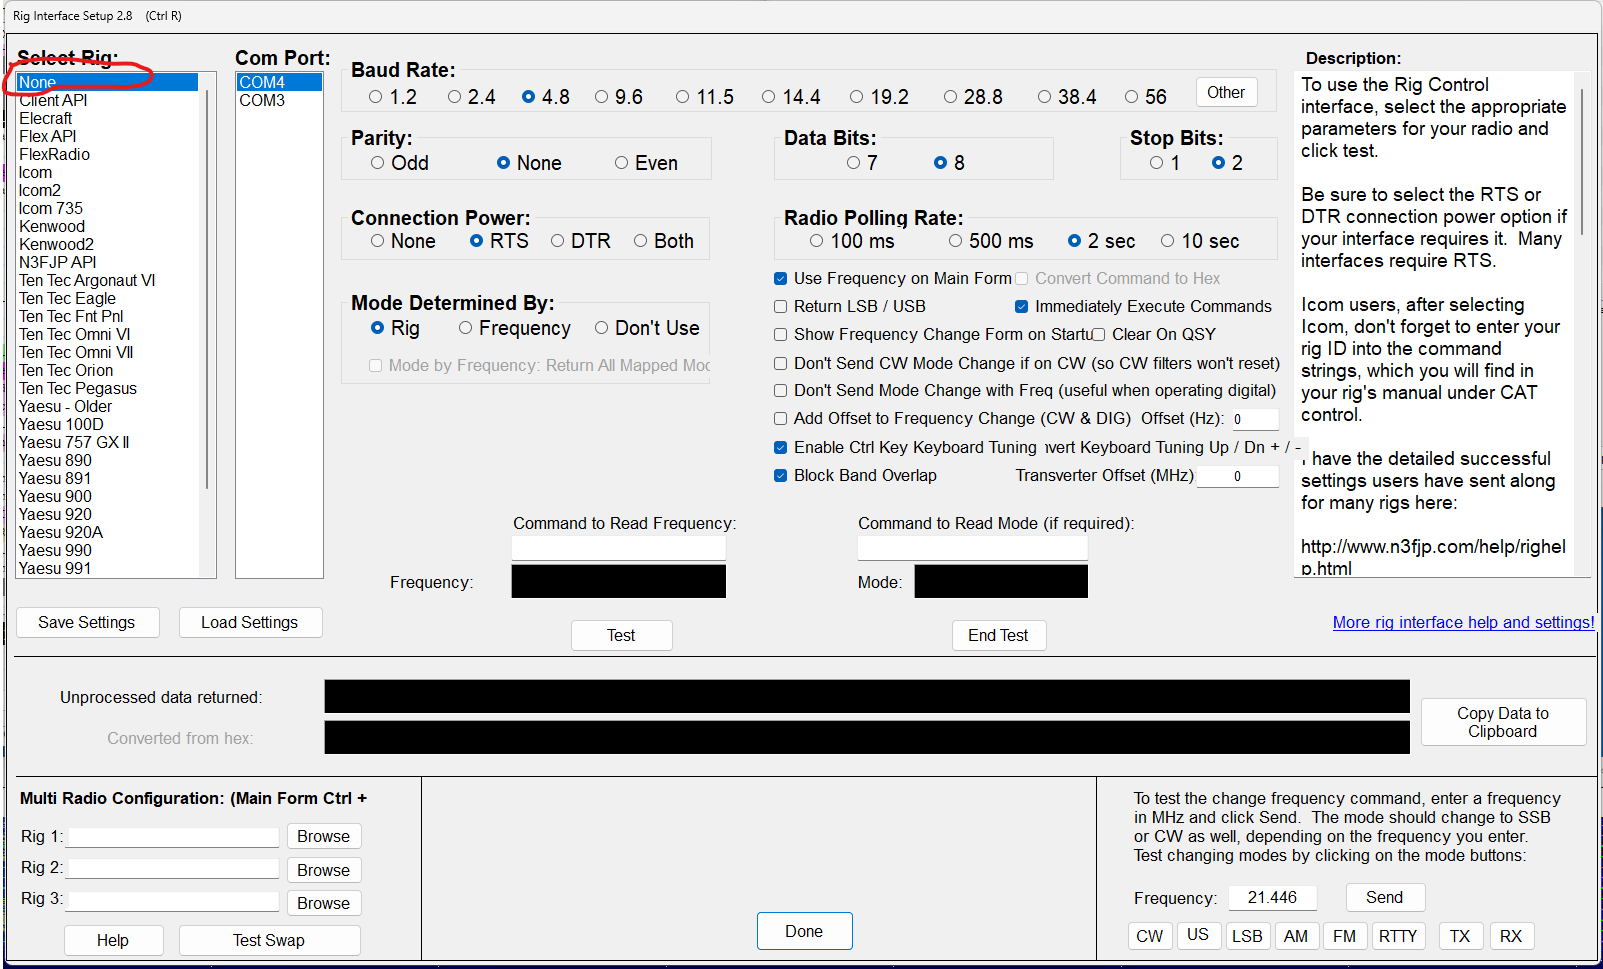
Task: Click the Command to Read Frequency field
Action: pyautogui.click(x=618, y=548)
